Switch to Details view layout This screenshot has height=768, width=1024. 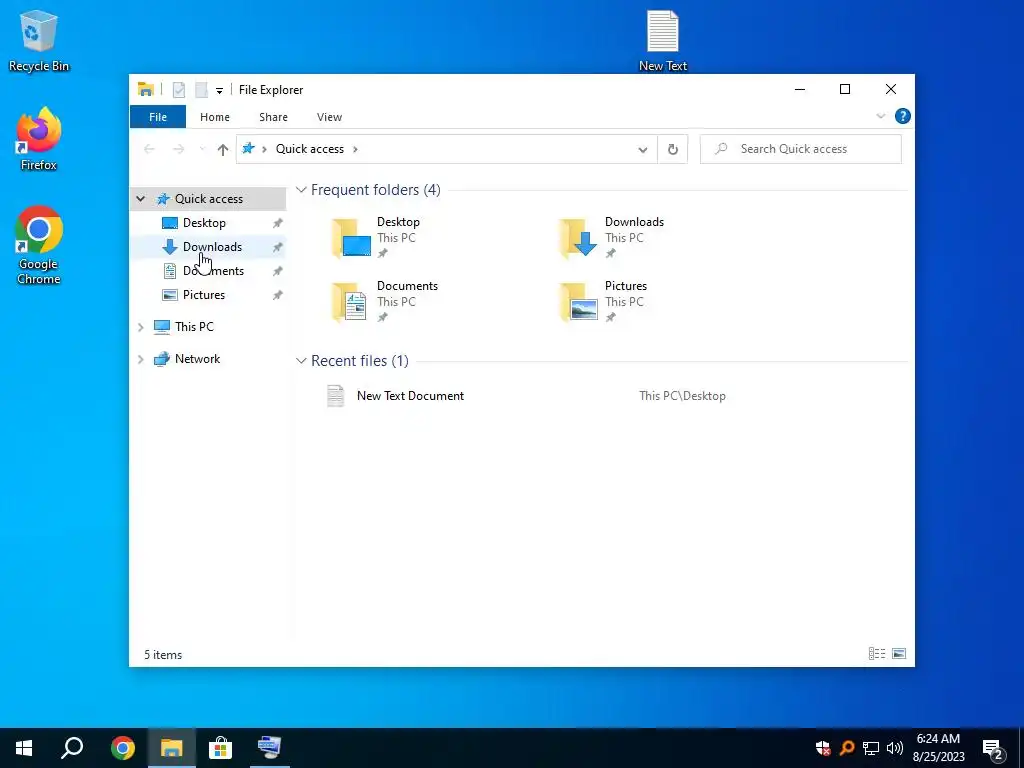877,654
